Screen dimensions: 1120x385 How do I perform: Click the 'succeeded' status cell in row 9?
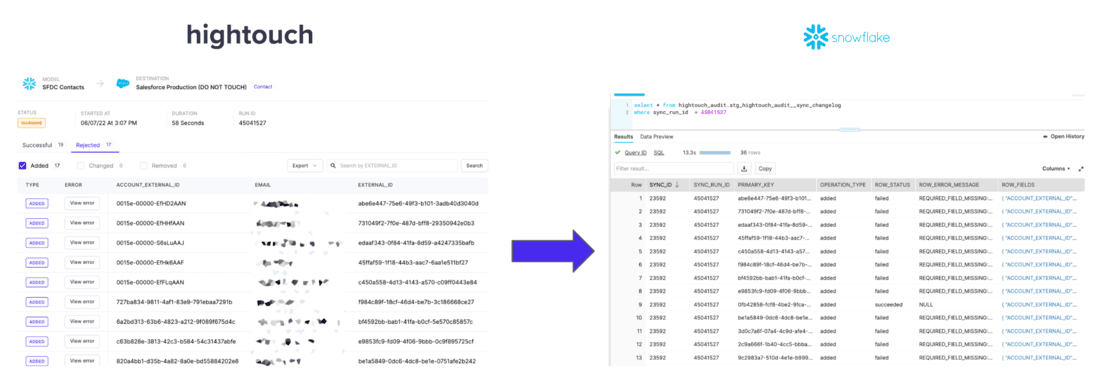(889, 304)
